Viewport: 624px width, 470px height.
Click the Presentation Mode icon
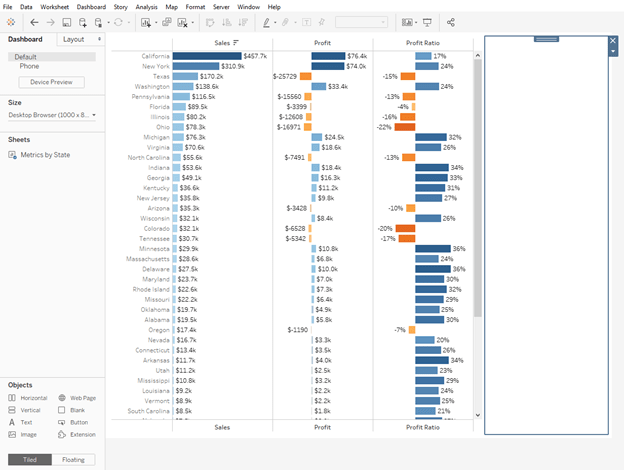click(x=428, y=22)
